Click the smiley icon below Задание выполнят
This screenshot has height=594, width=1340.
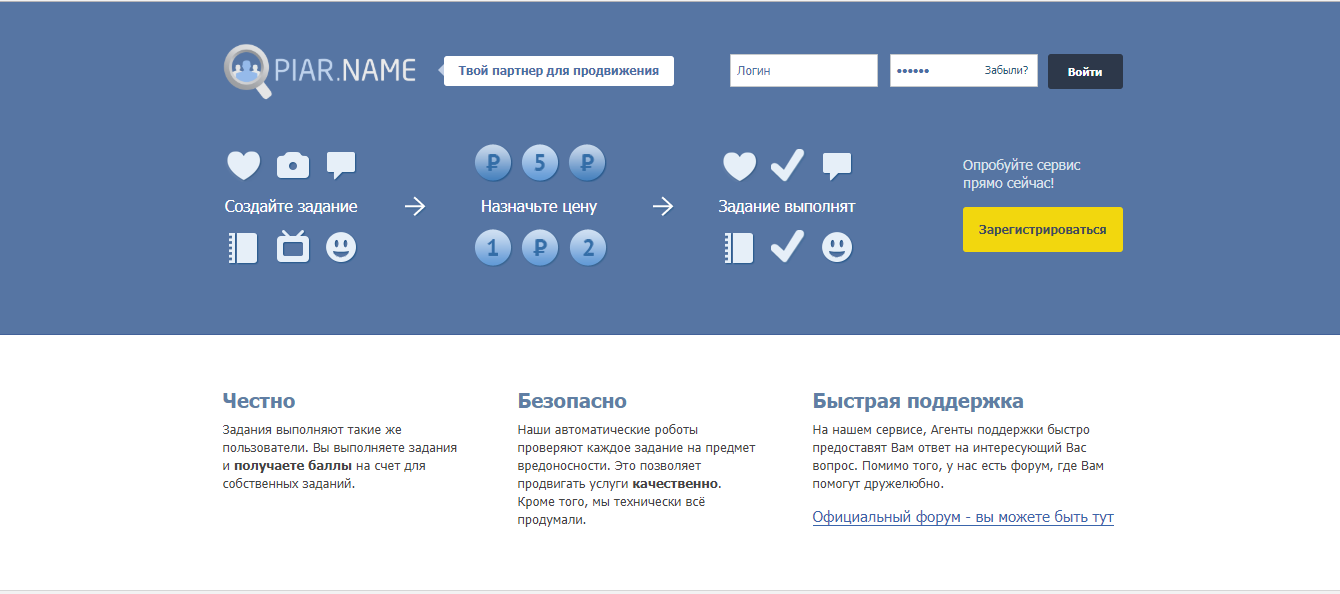[837, 247]
